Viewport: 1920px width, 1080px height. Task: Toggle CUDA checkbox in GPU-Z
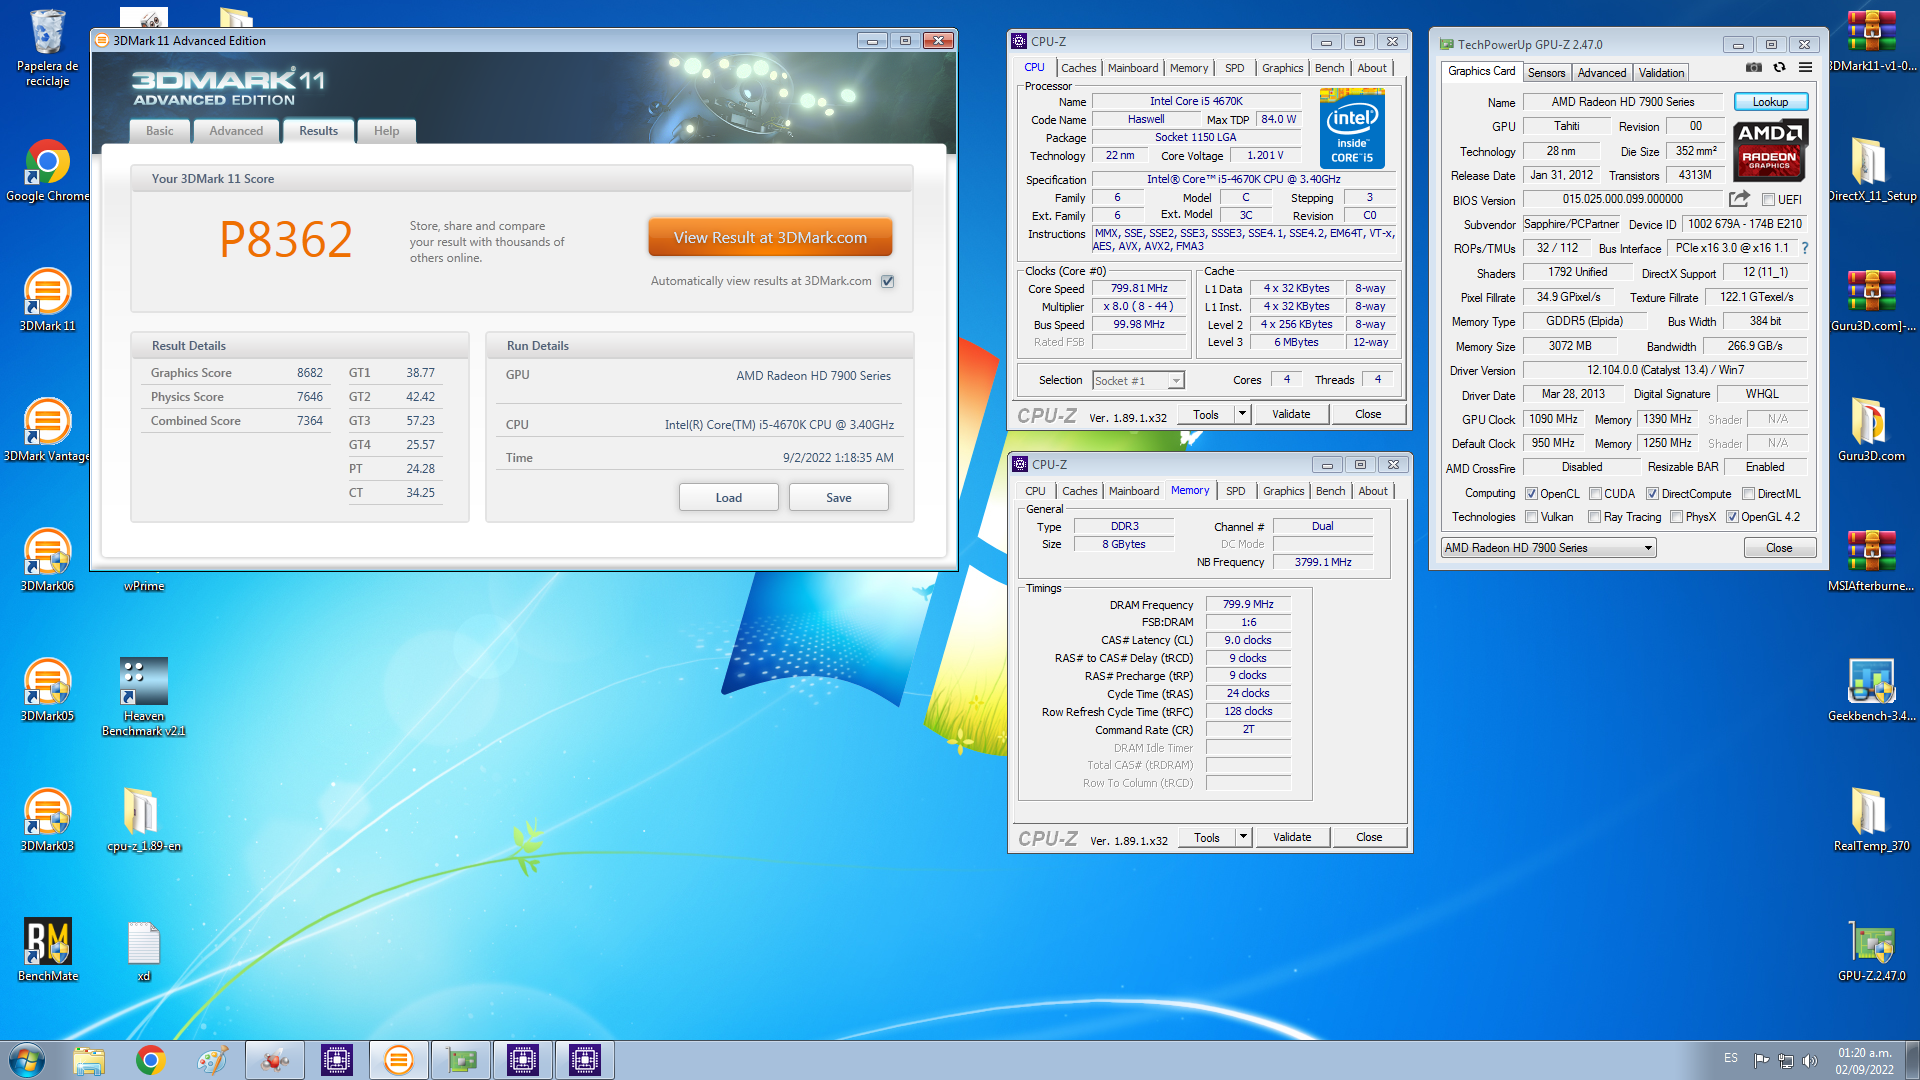1595,494
